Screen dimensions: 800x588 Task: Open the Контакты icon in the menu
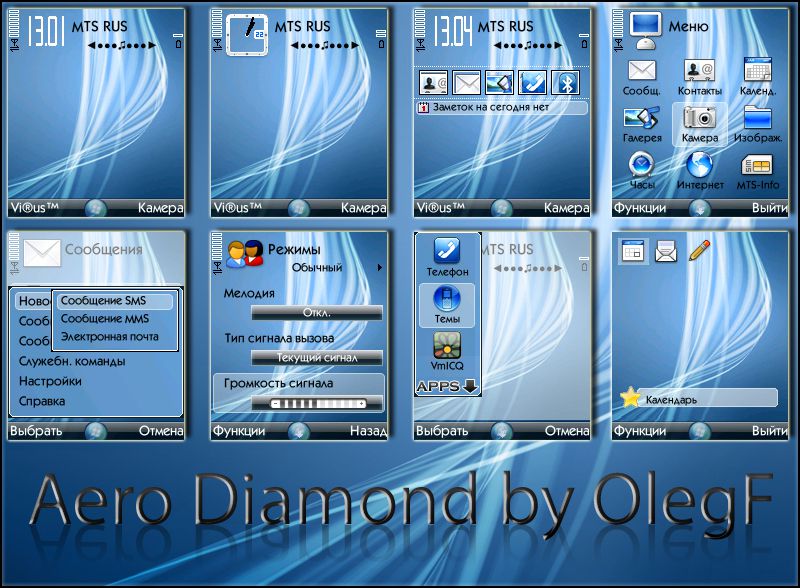[700, 71]
